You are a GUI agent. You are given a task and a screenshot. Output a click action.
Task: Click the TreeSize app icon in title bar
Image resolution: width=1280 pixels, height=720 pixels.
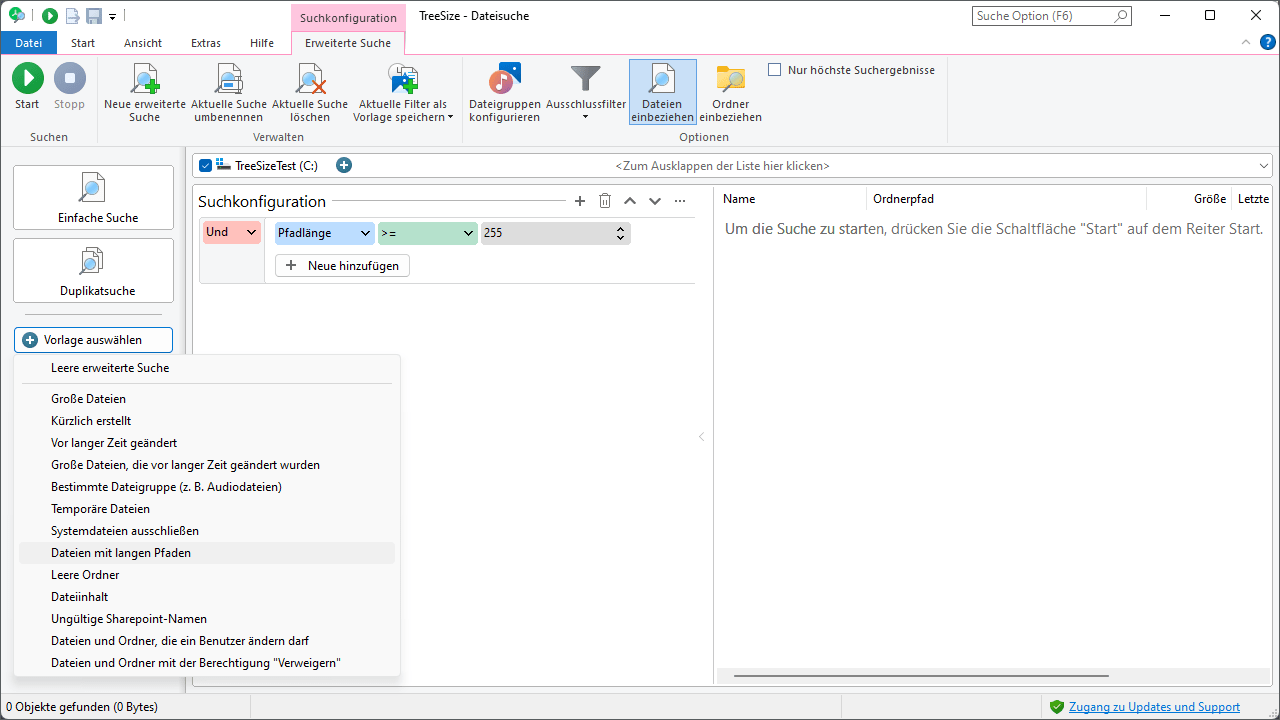click(17, 16)
